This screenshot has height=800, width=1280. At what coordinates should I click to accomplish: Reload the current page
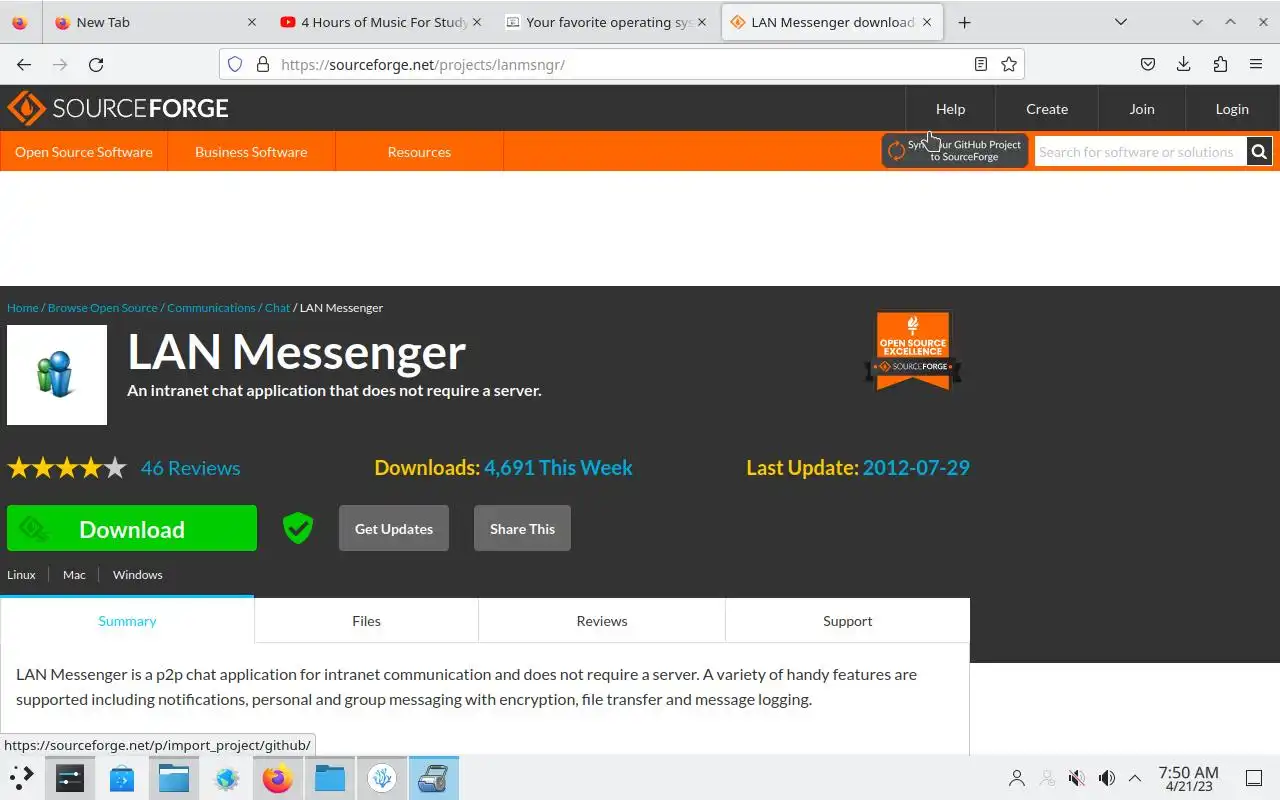pos(96,64)
